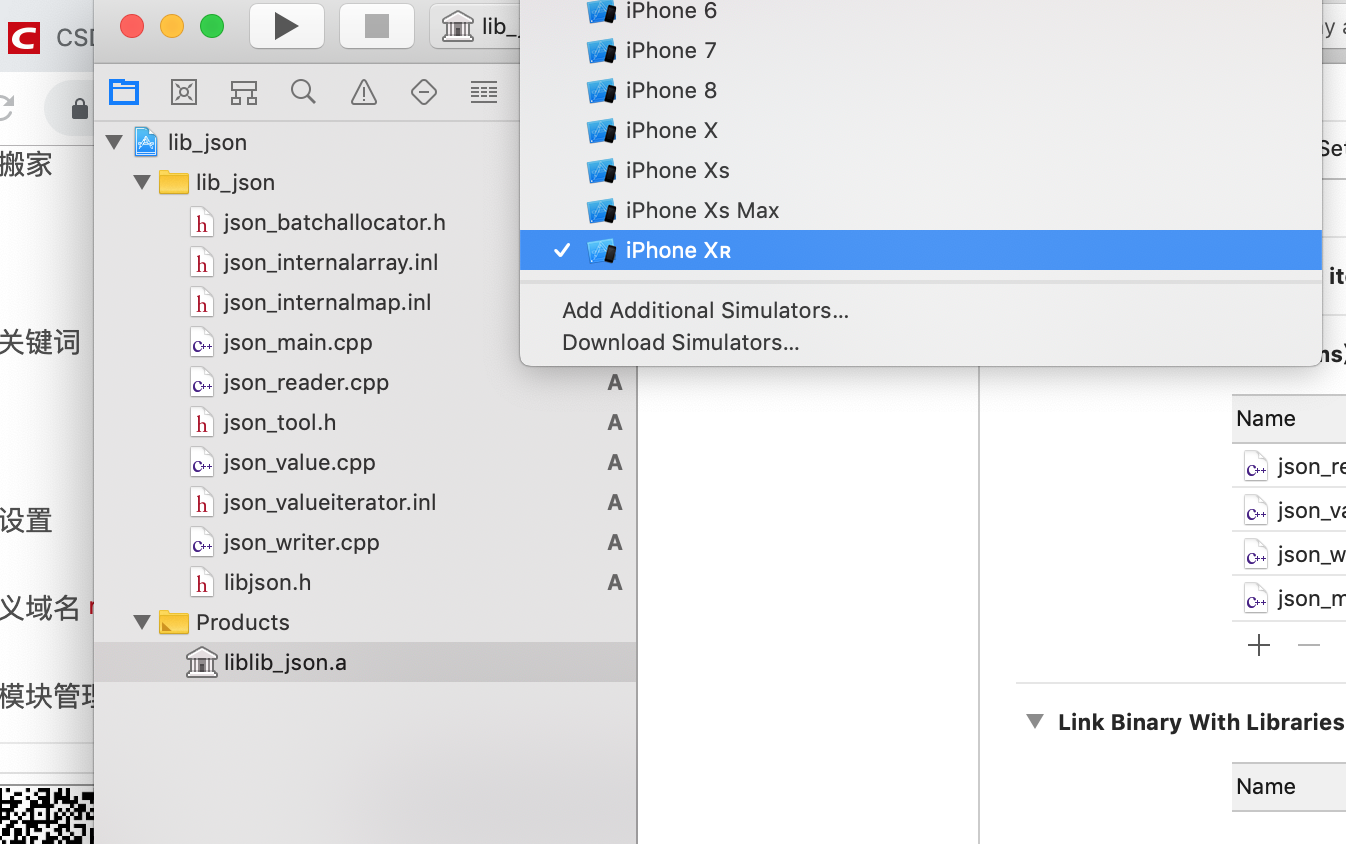
Task: Click the CSDN logo in browser window
Action: [23, 39]
